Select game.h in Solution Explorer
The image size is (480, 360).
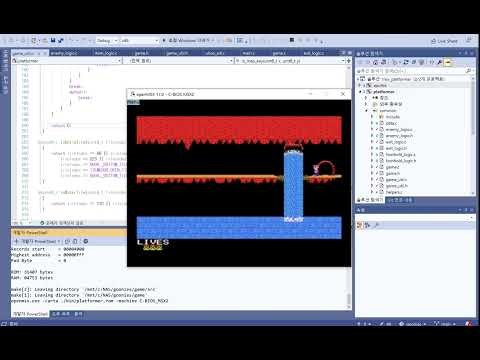click(393, 173)
